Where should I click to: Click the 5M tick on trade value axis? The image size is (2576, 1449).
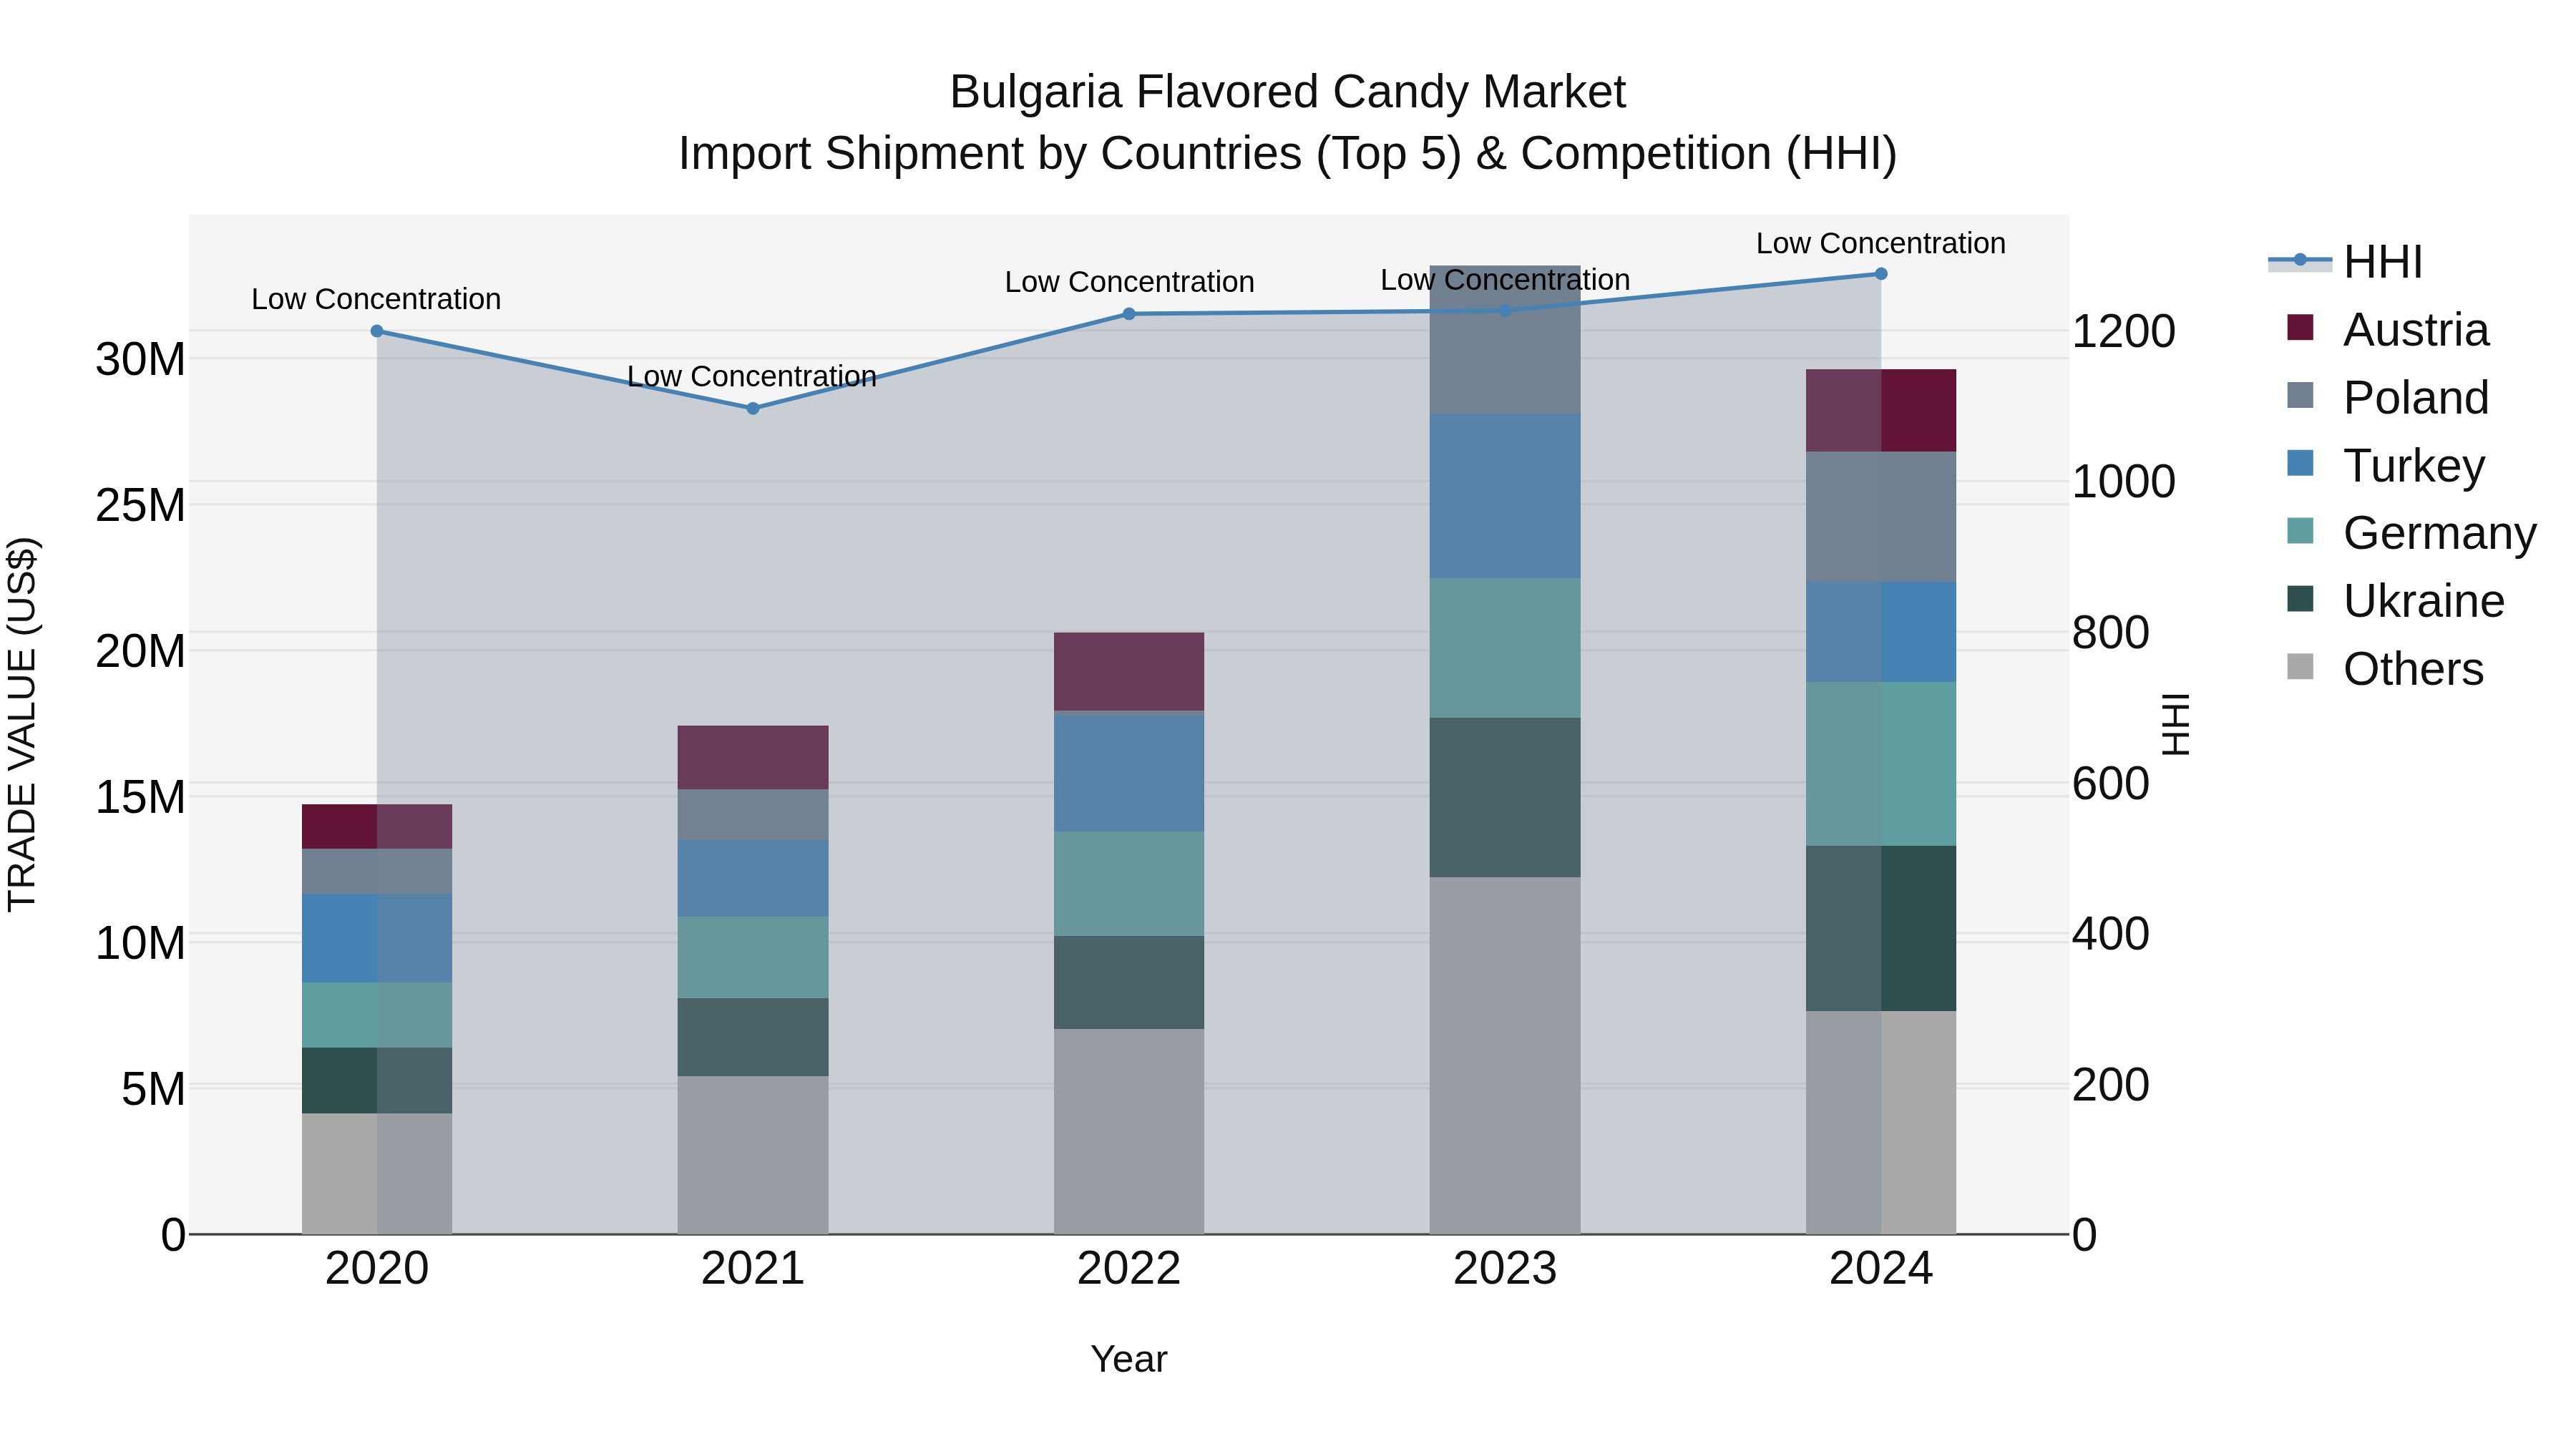(153, 1089)
